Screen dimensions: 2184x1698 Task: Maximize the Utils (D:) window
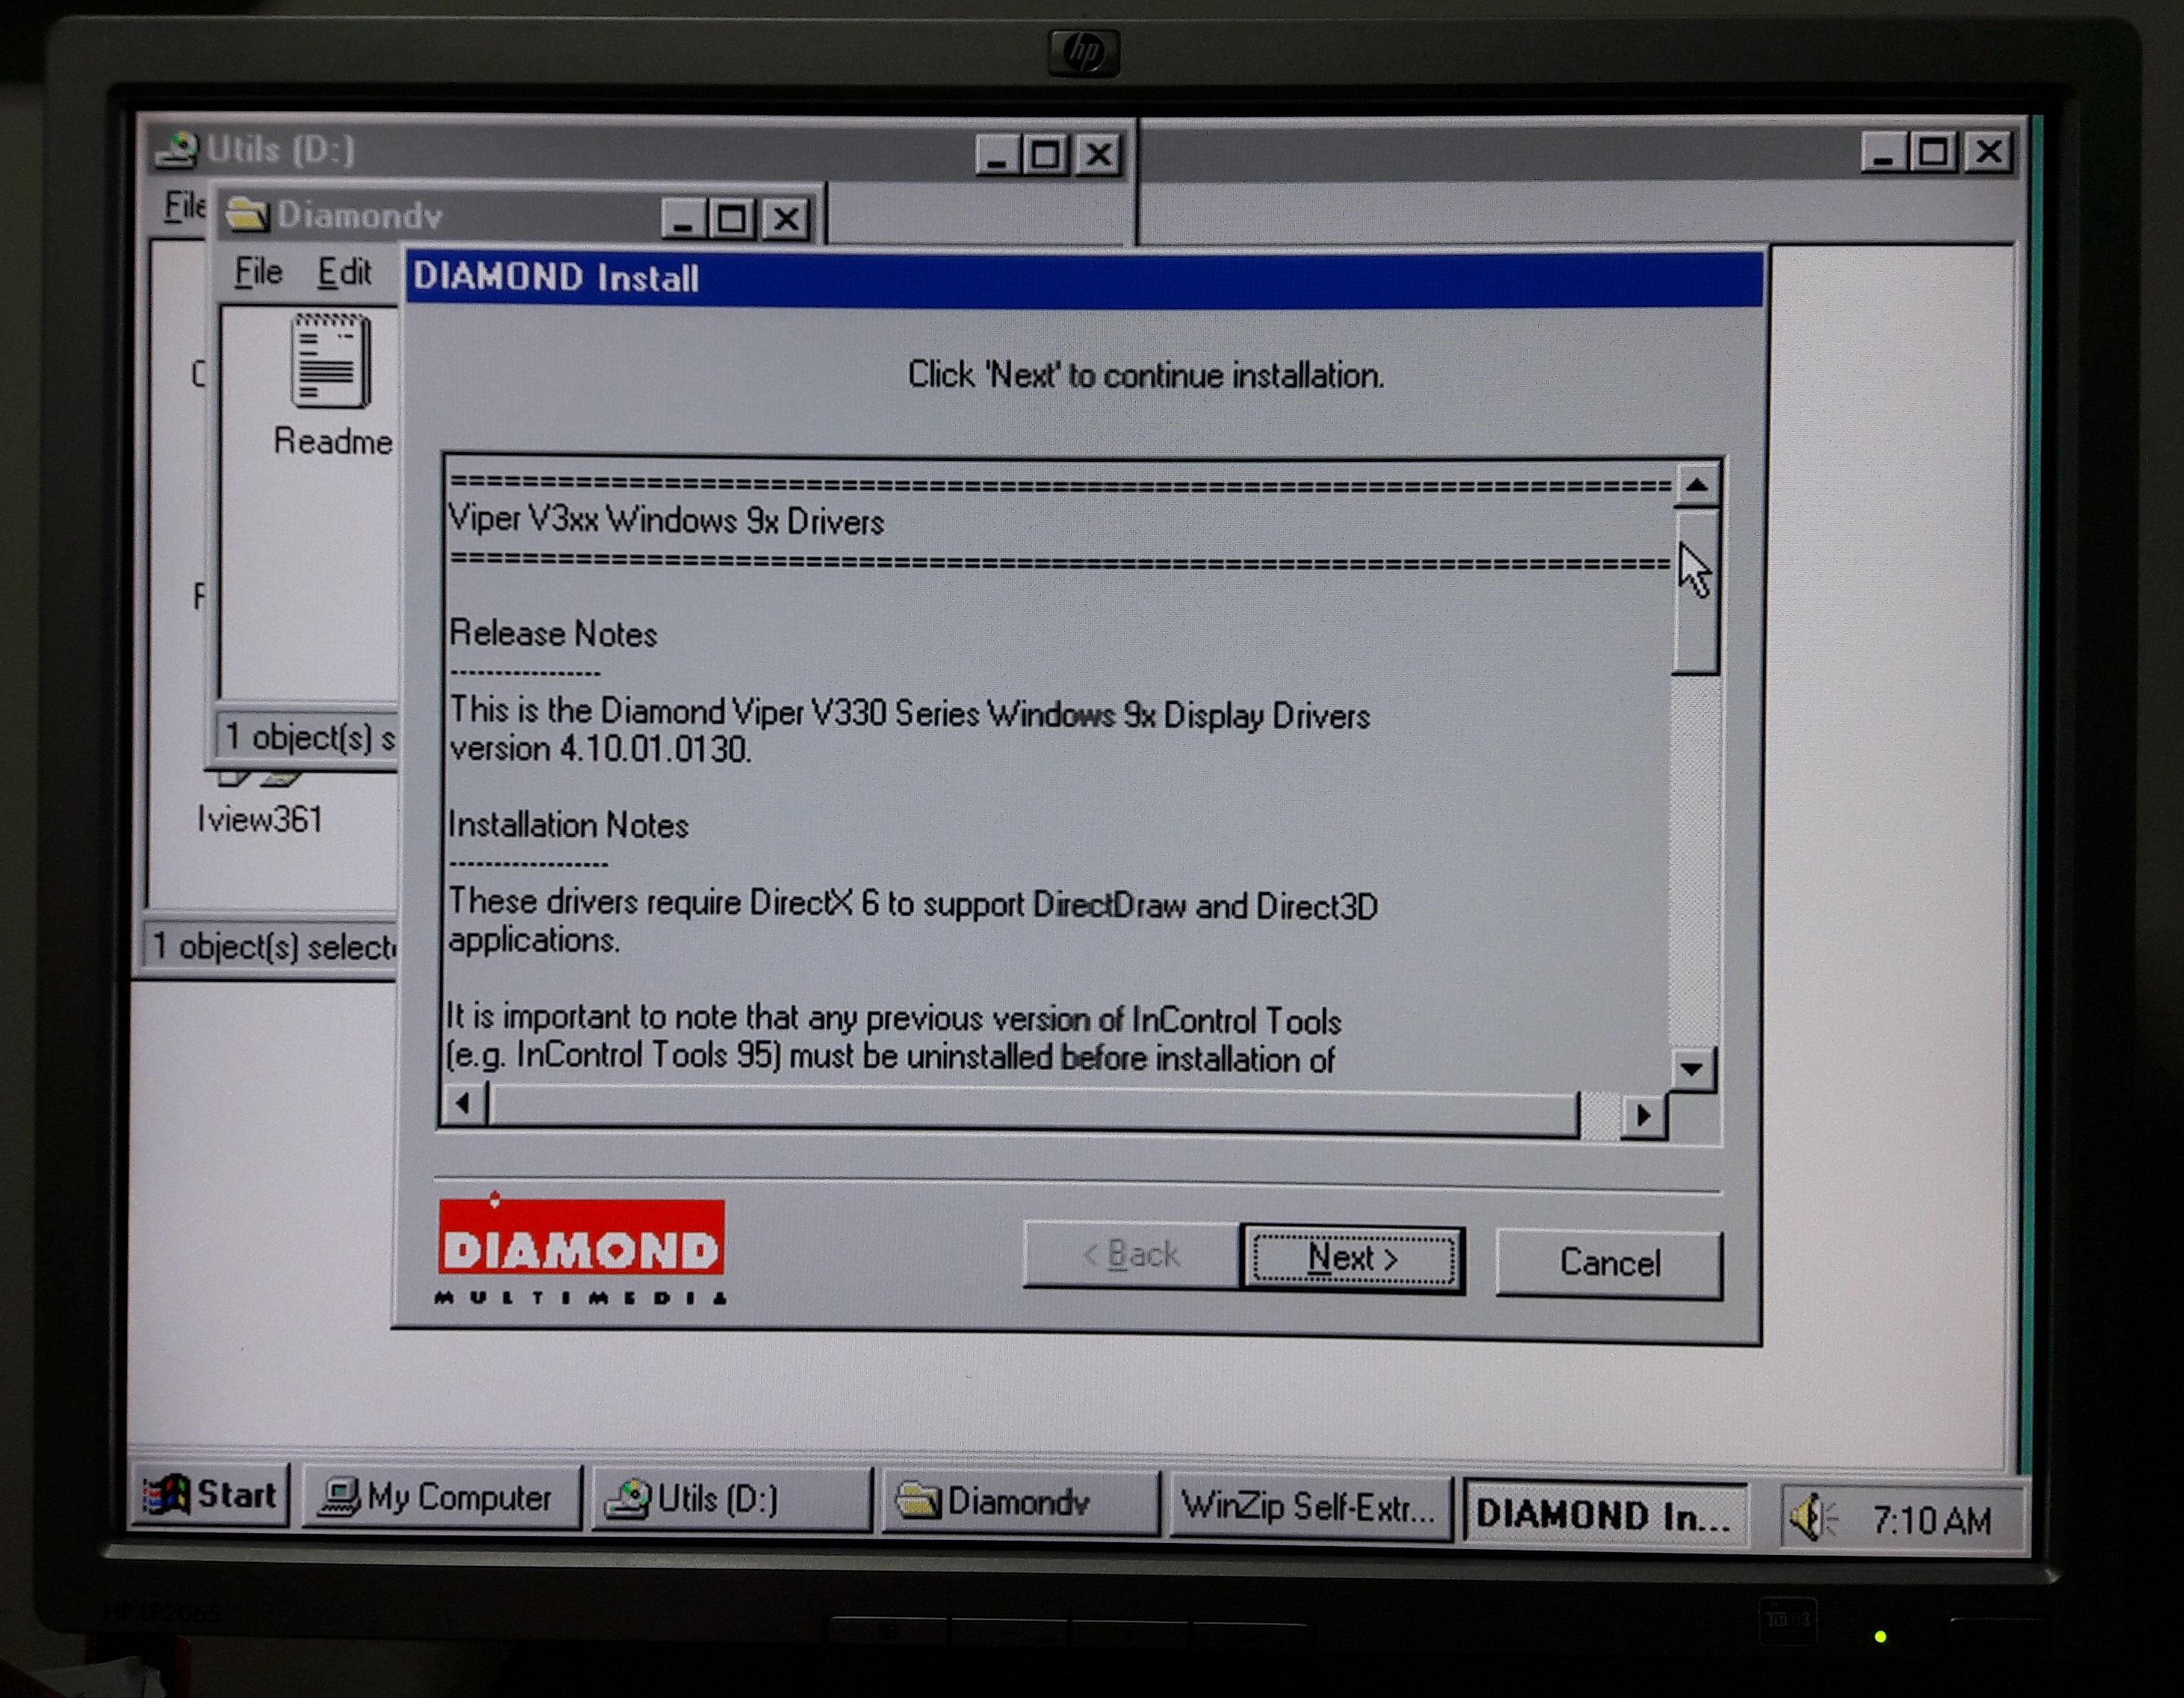tap(1047, 155)
